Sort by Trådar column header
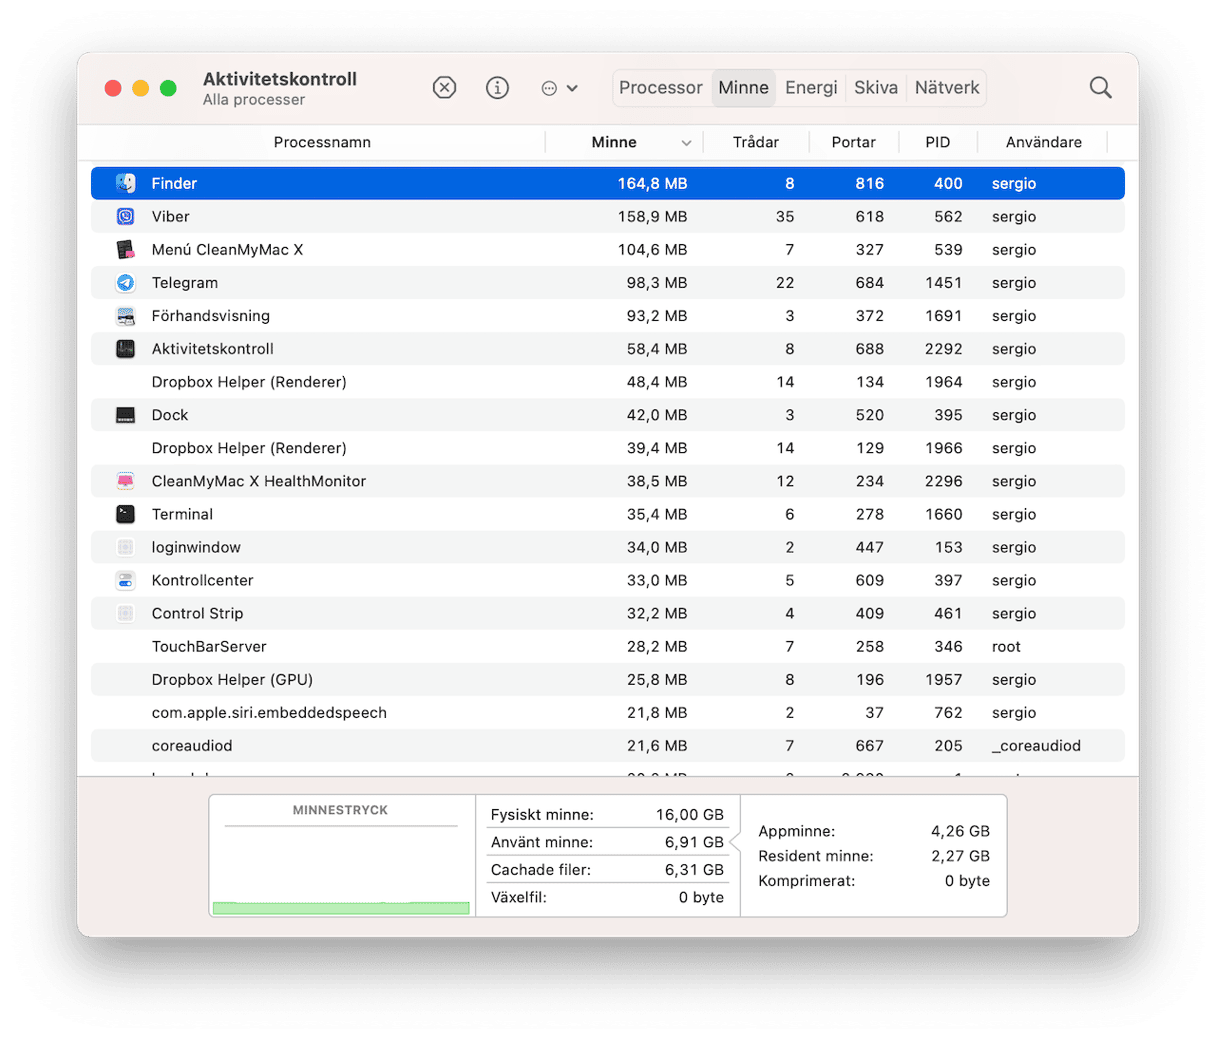Screen dimensions: 1216x1039 pyautogui.click(x=756, y=142)
